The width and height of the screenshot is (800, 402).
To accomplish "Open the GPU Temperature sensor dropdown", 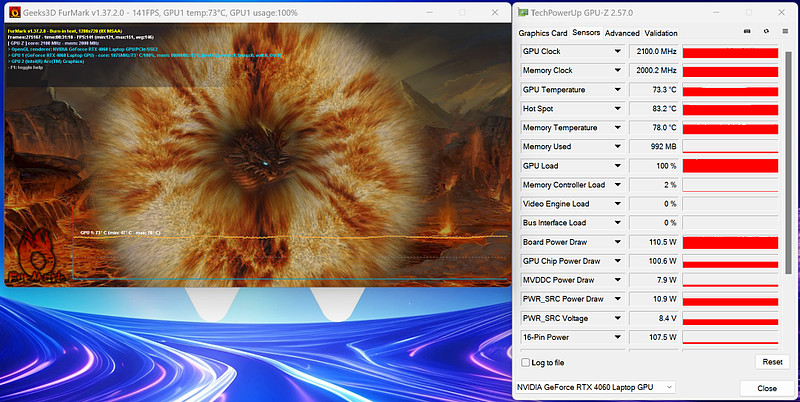I will (x=617, y=89).
